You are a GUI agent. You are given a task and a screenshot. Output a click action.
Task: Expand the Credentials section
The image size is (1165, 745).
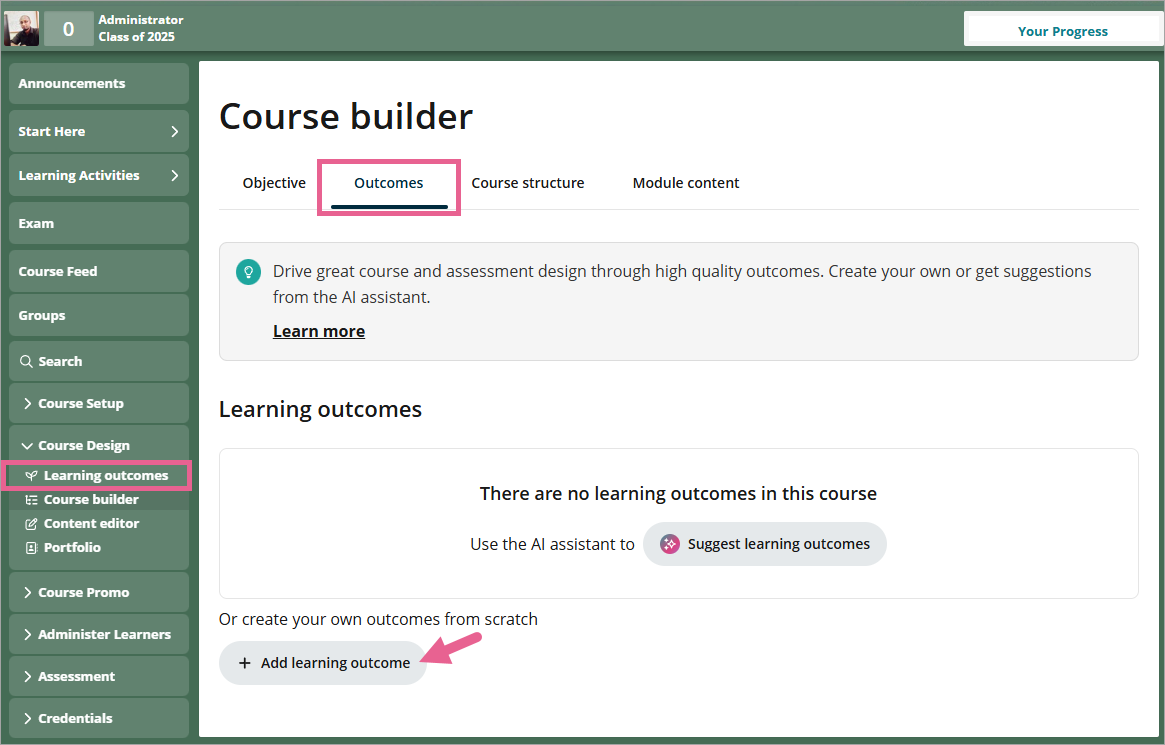pyautogui.click(x=99, y=718)
